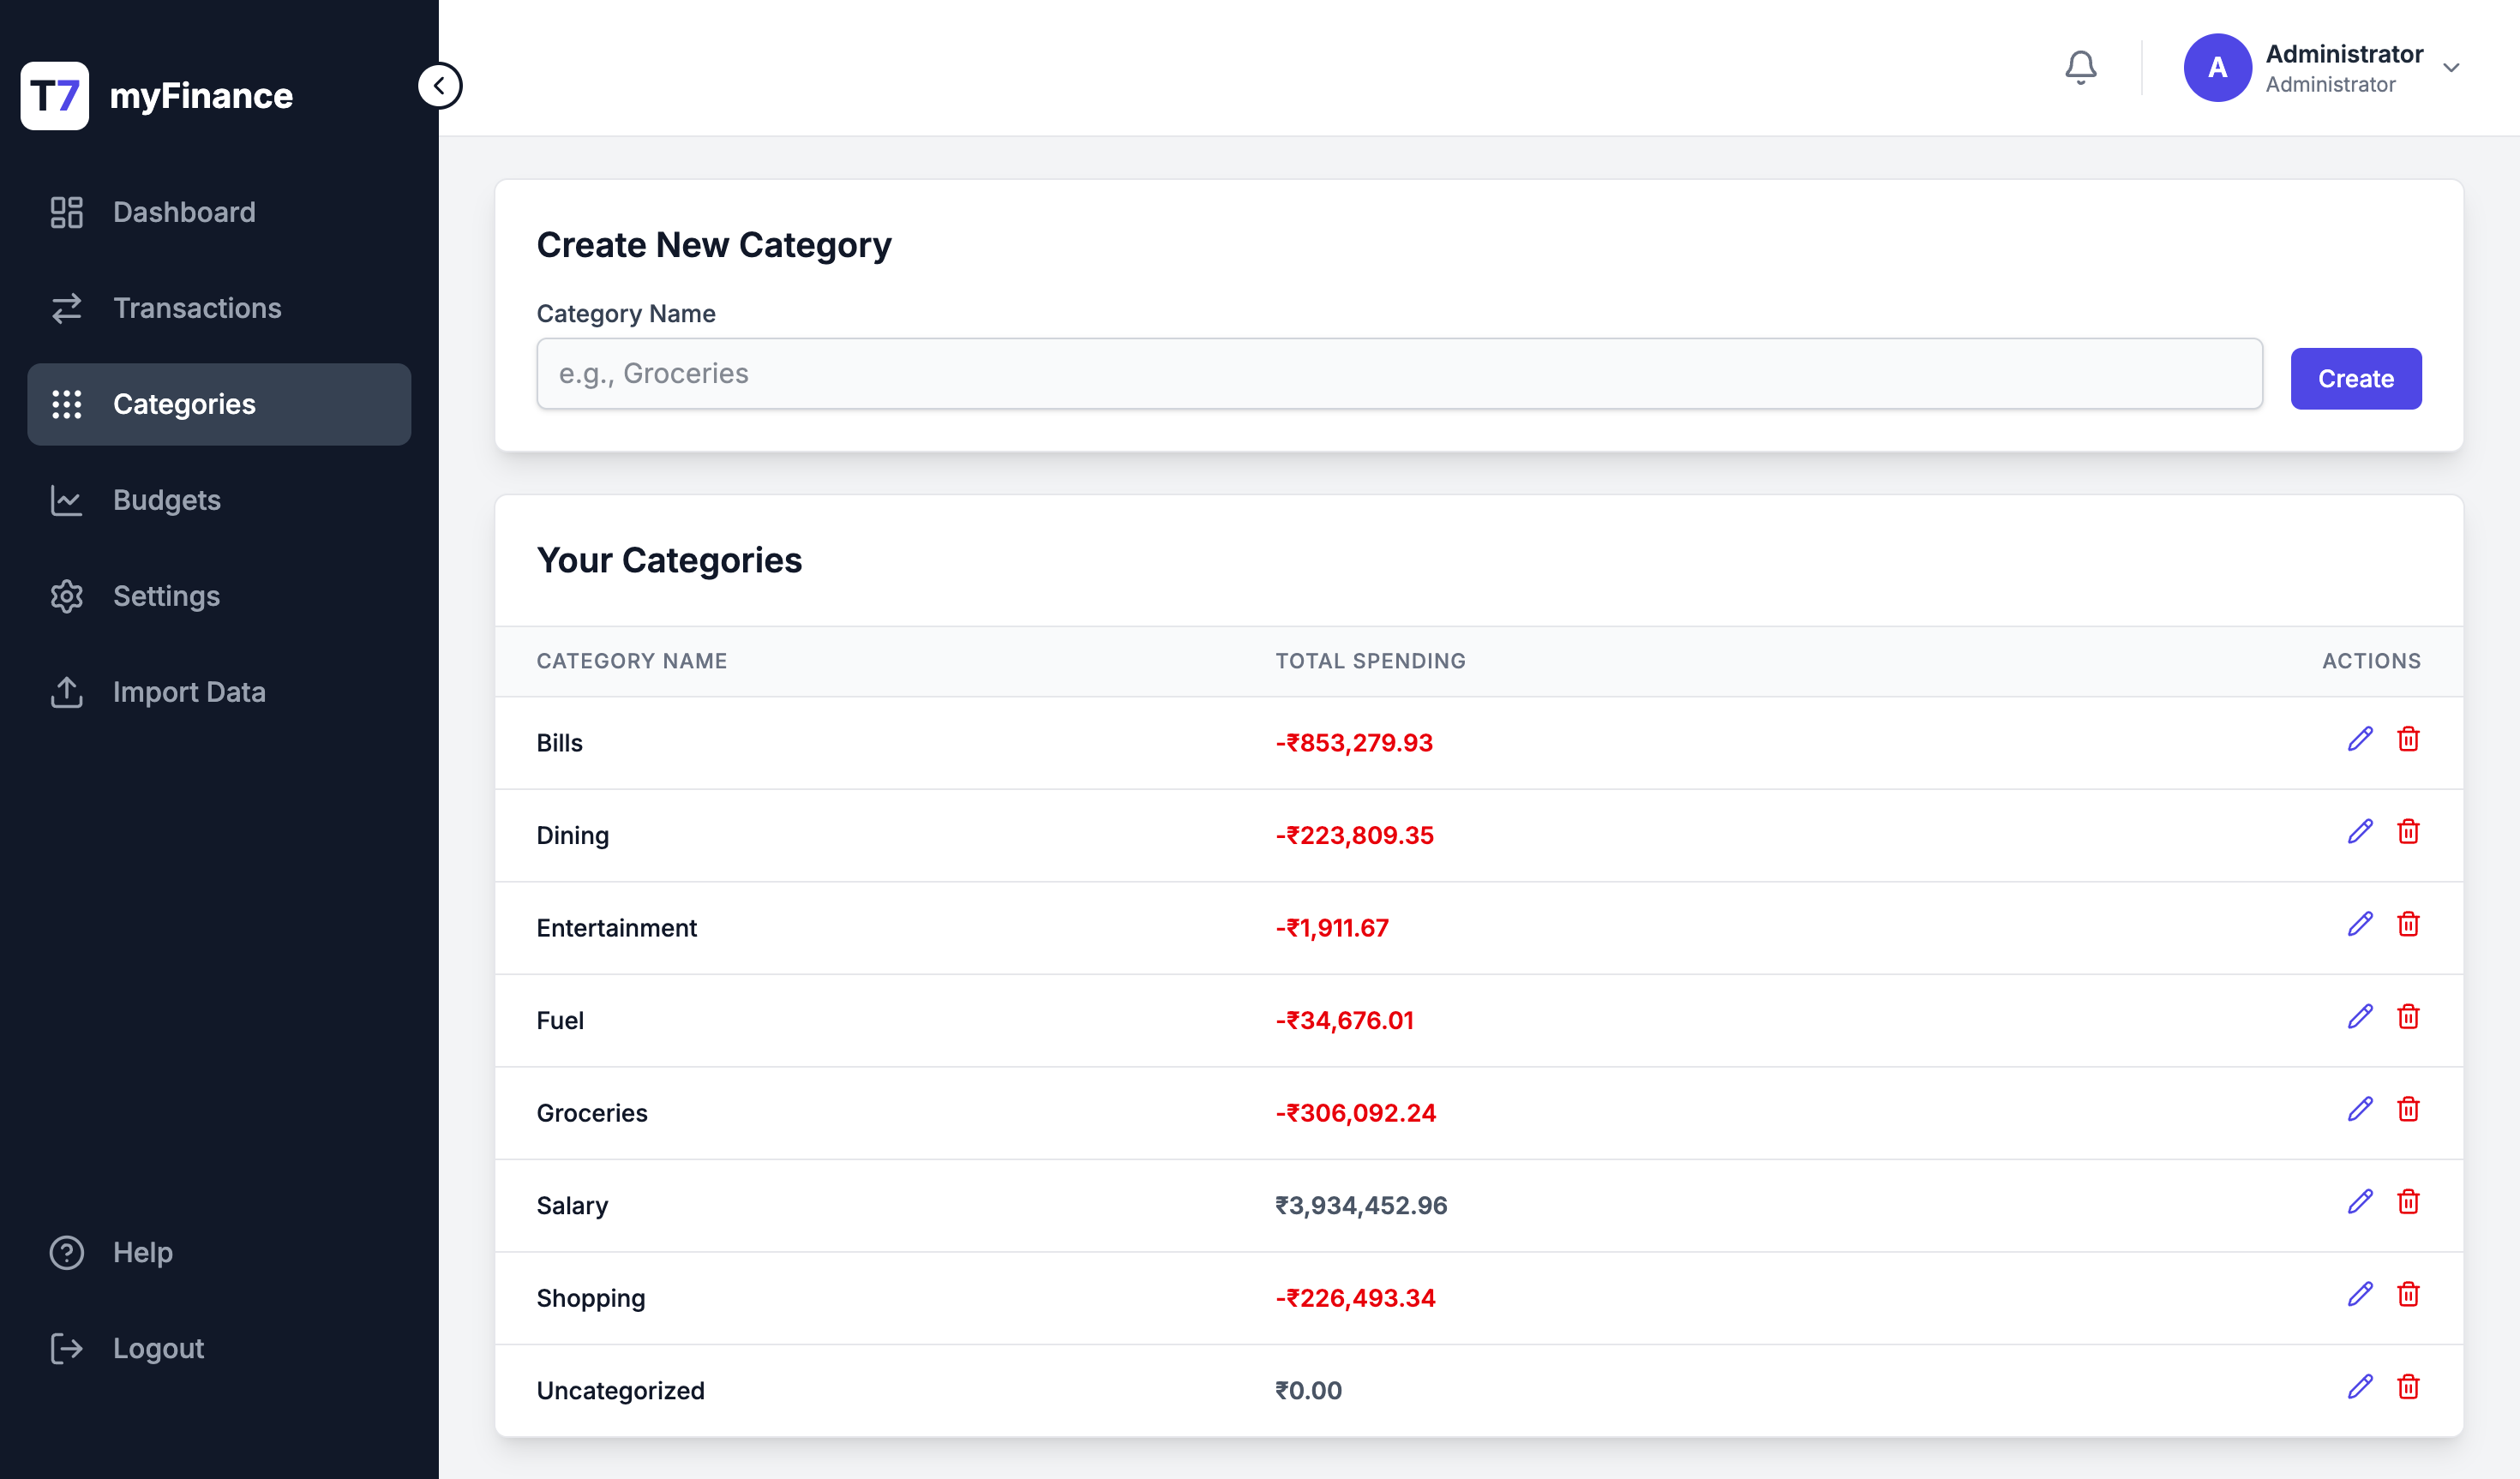Click the Category Name input field
Screen dimensions: 2520x1479
pyautogui.click(x=1399, y=373)
